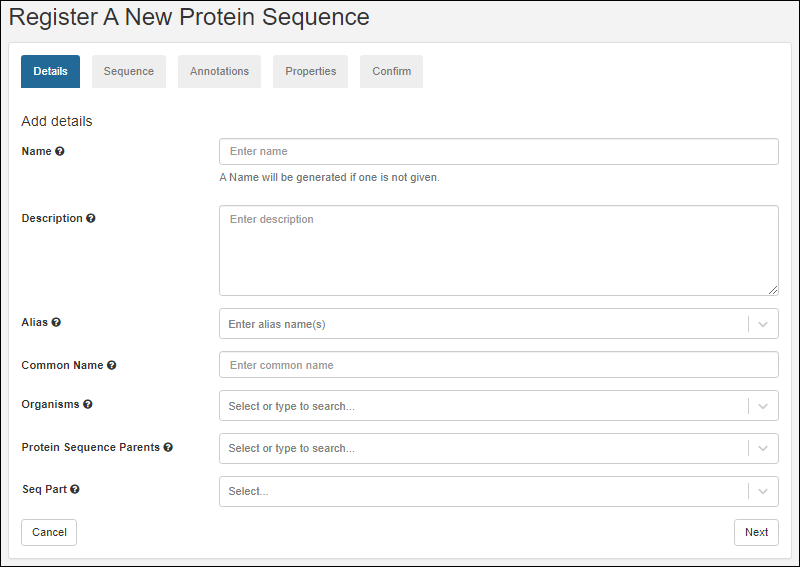This screenshot has width=800, height=567.
Task: Click the help icon beside Description
Action: pyautogui.click(x=91, y=218)
